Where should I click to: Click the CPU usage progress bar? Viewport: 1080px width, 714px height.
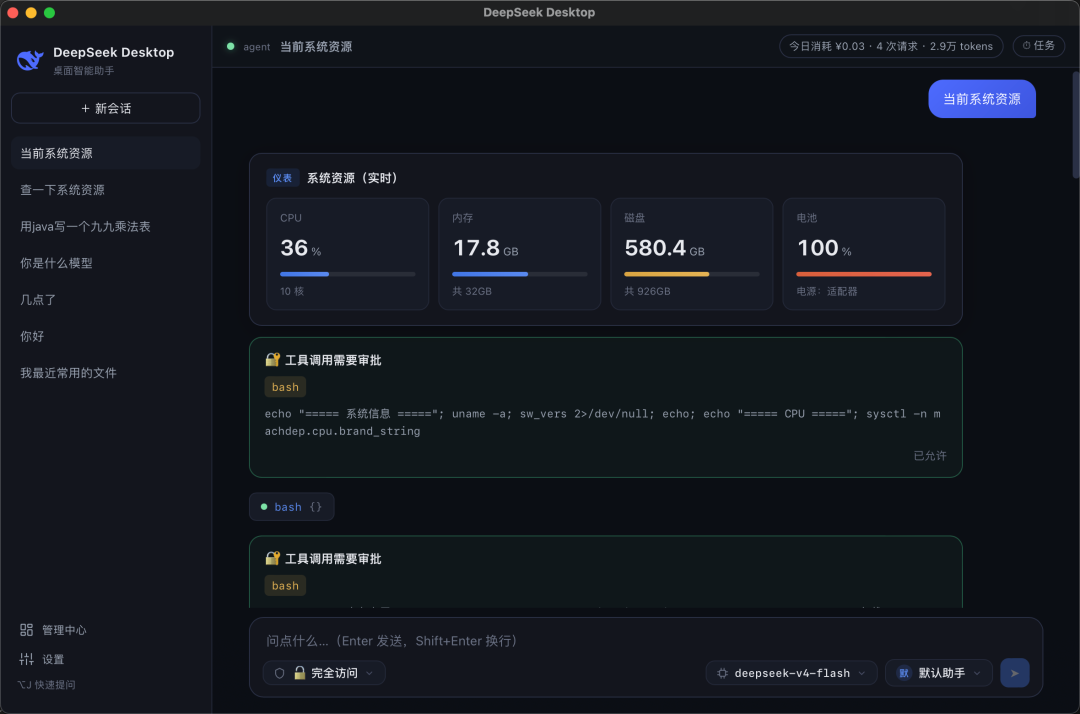347,274
